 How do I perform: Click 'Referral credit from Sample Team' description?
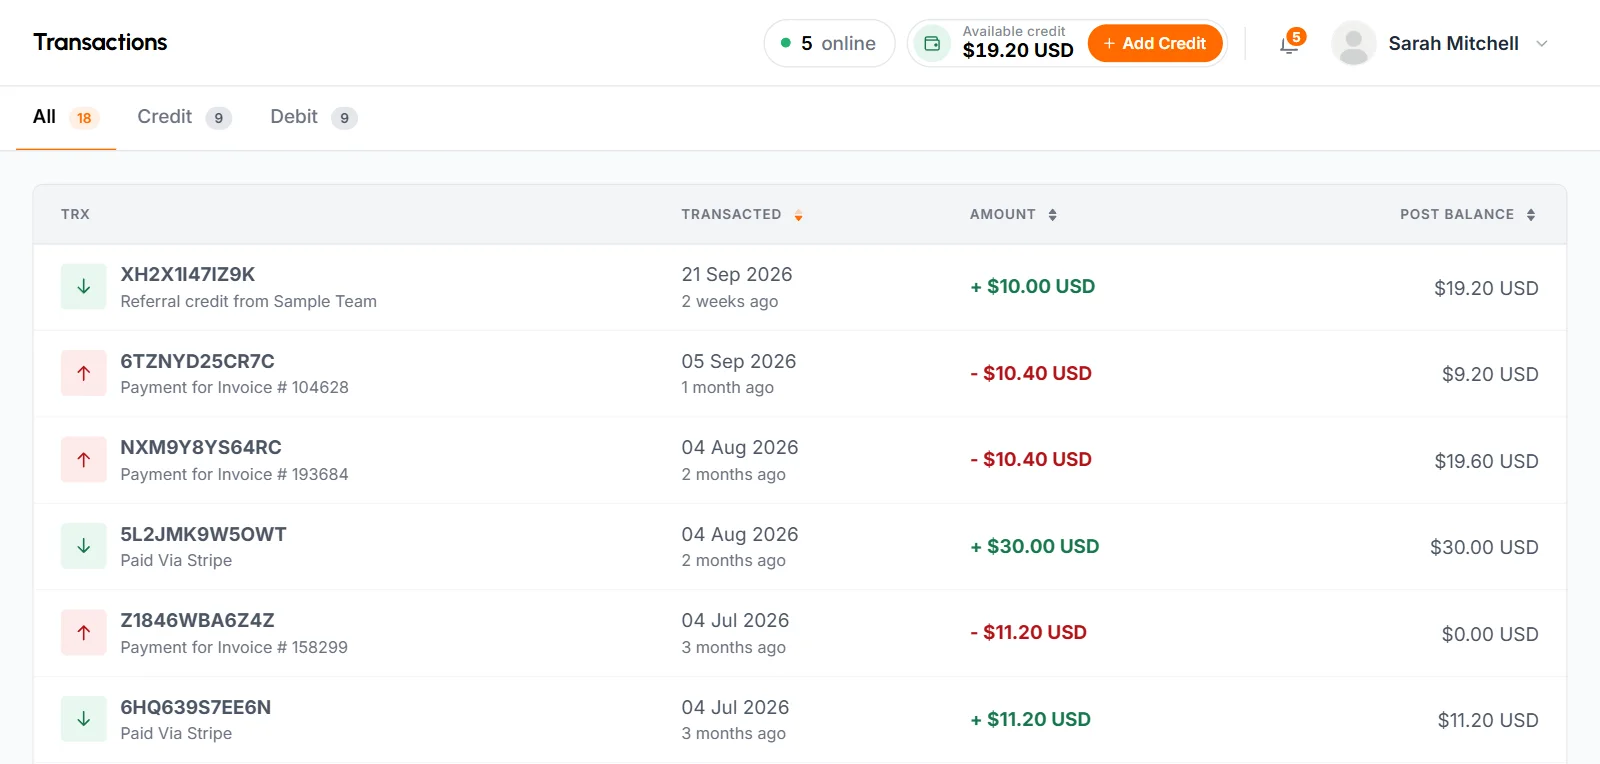249,301
